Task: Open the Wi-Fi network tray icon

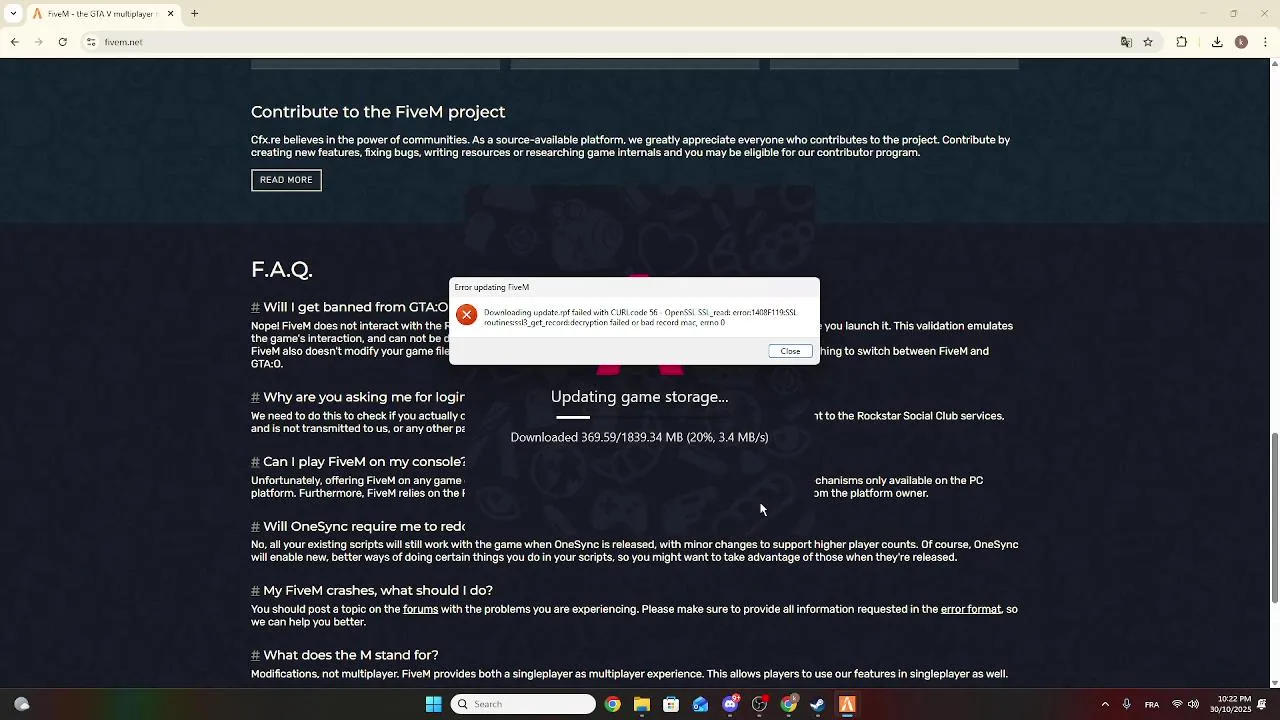Action: pos(1177,704)
